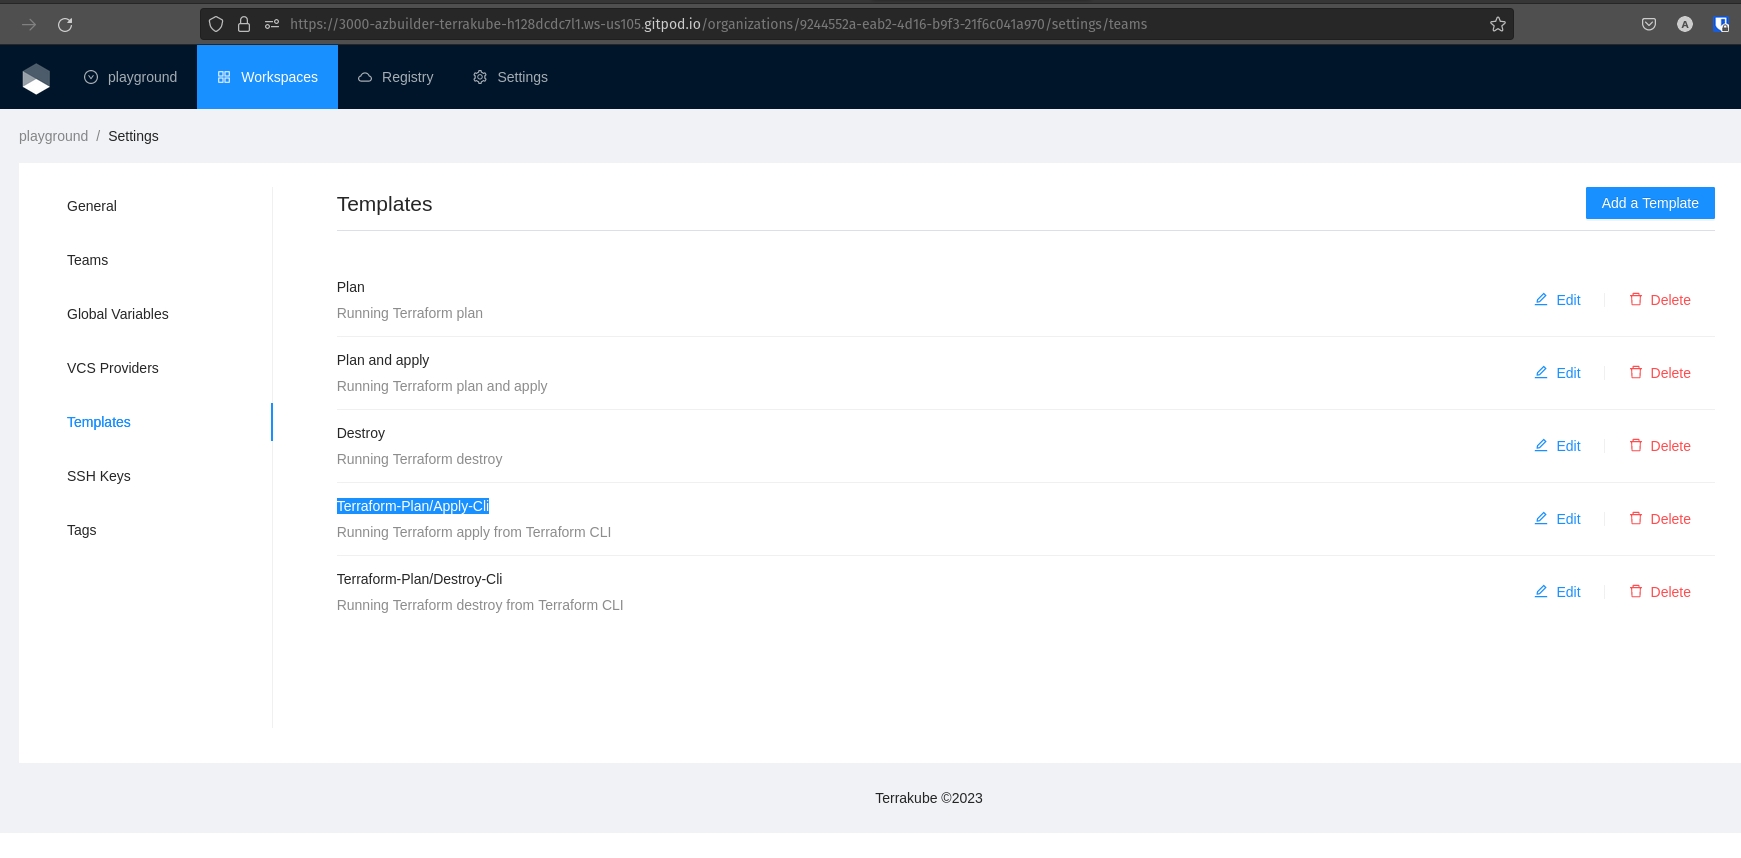This screenshot has height=858, width=1741.
Task: Delete the Destroy template
Action: (x=1659, y=446)
